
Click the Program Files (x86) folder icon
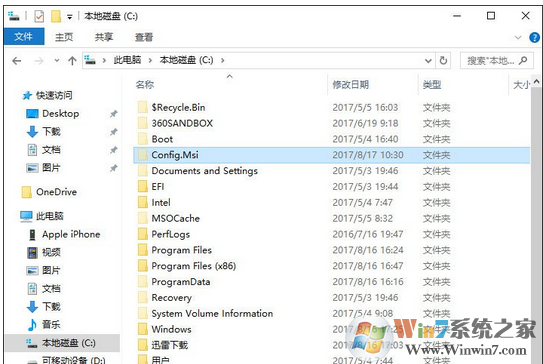point(143,266)
